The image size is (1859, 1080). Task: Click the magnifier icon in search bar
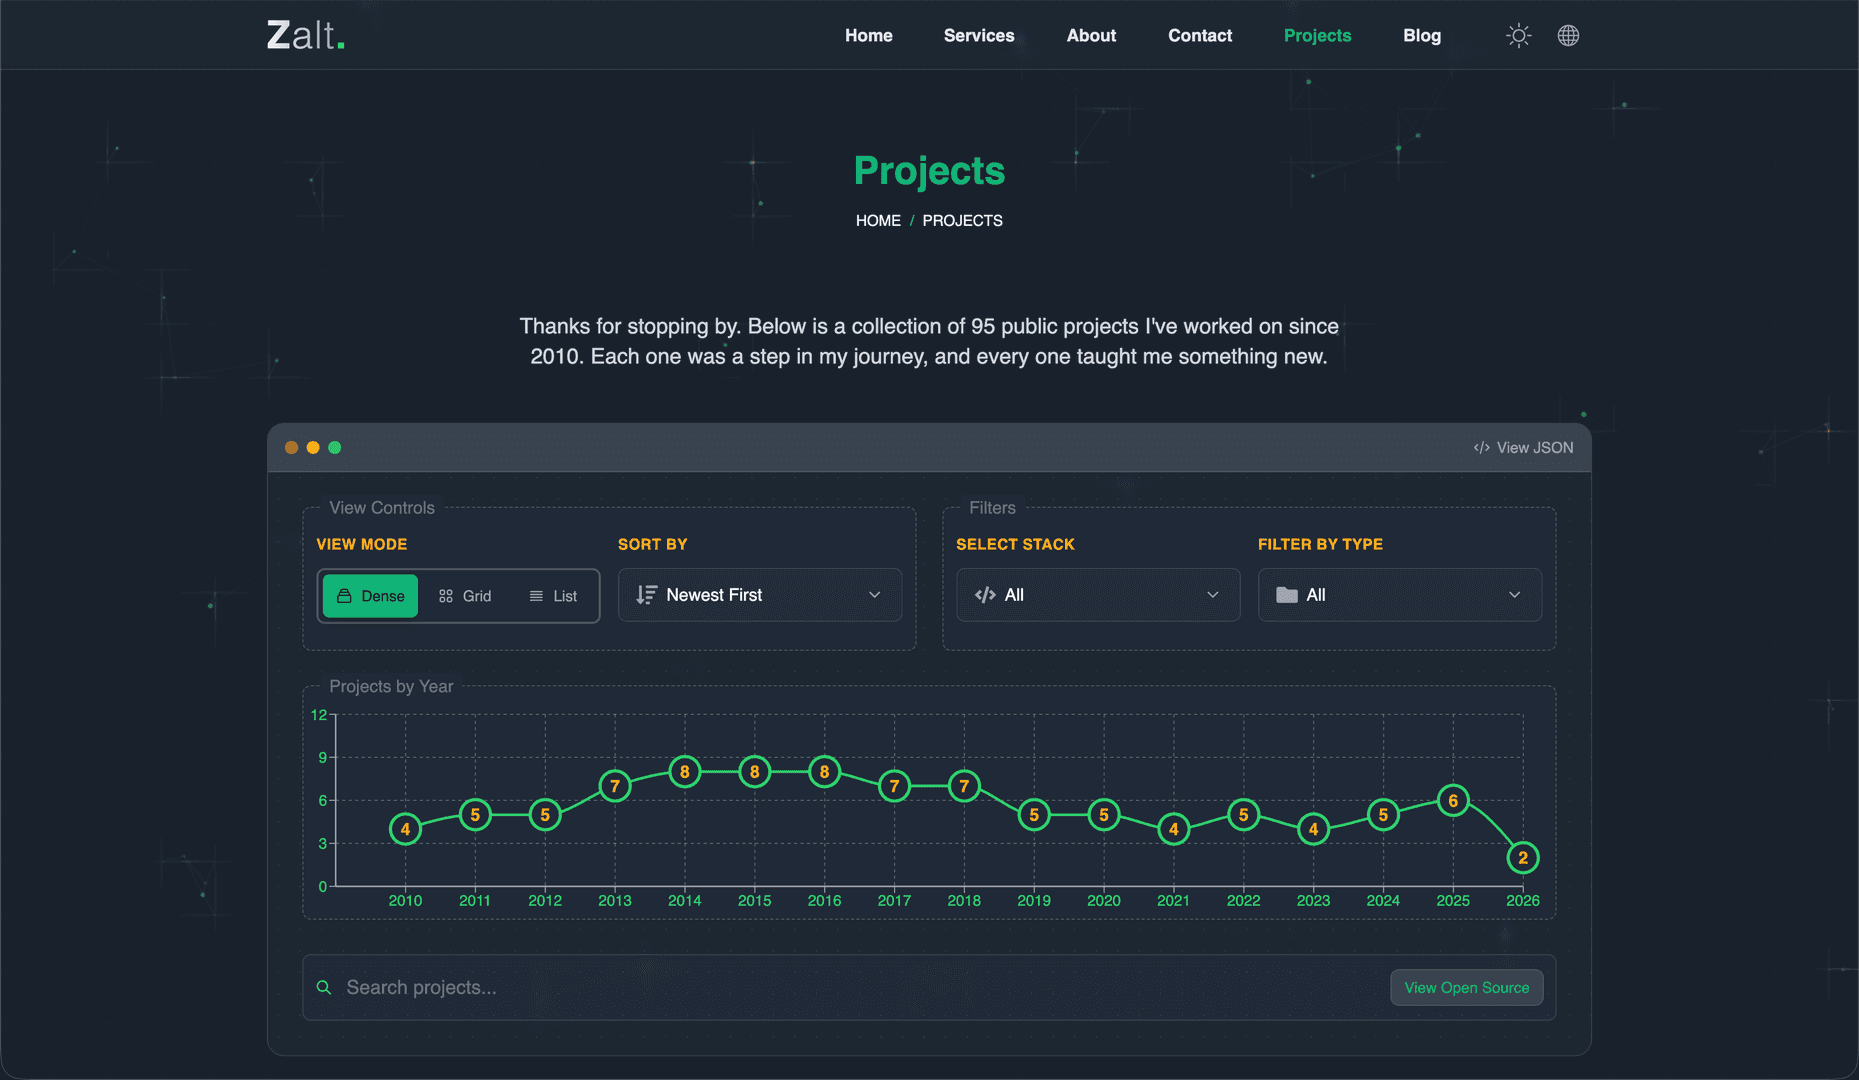pos(324,988)
